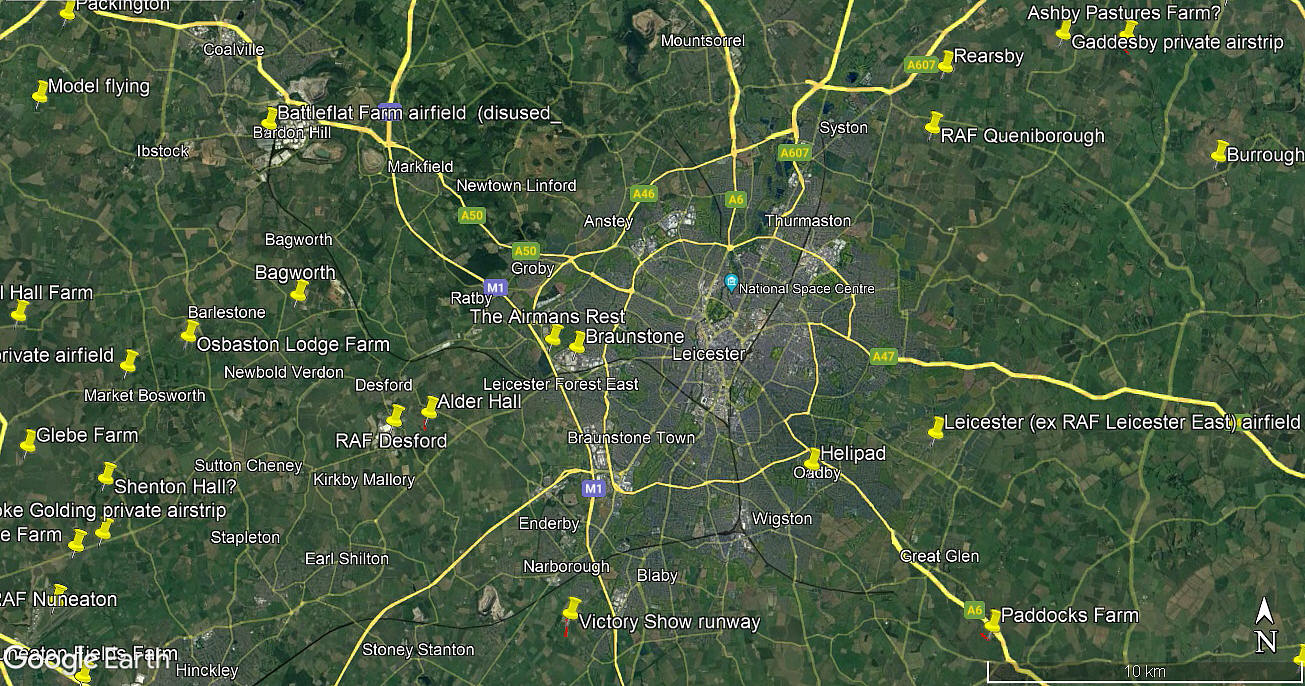
Task: Click the Bagworth yellow pushpin
Action: pyautogui.click(x=299, y=292)
